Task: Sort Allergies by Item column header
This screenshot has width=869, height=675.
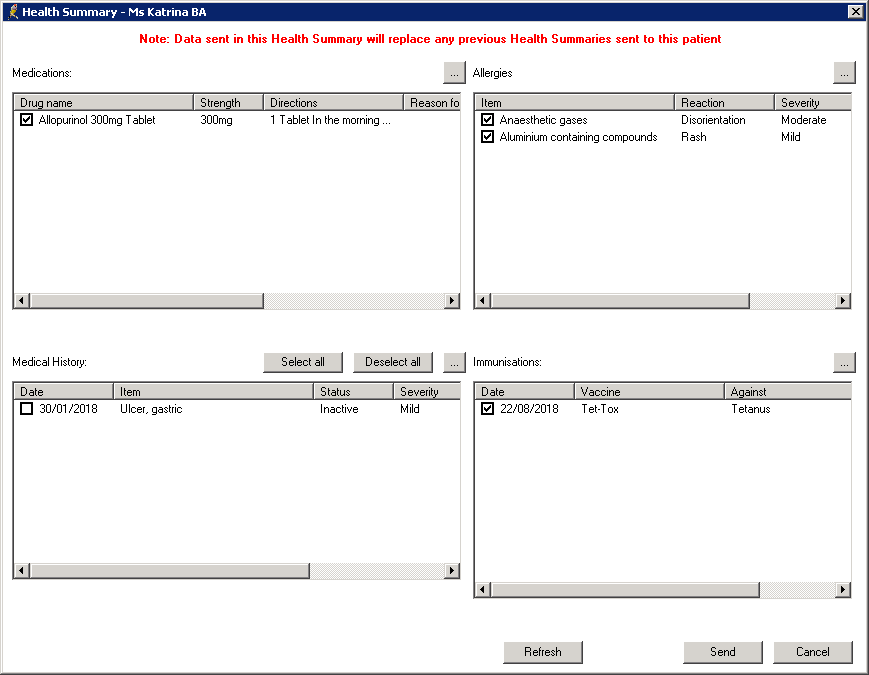Action: (x=575, y=103)
